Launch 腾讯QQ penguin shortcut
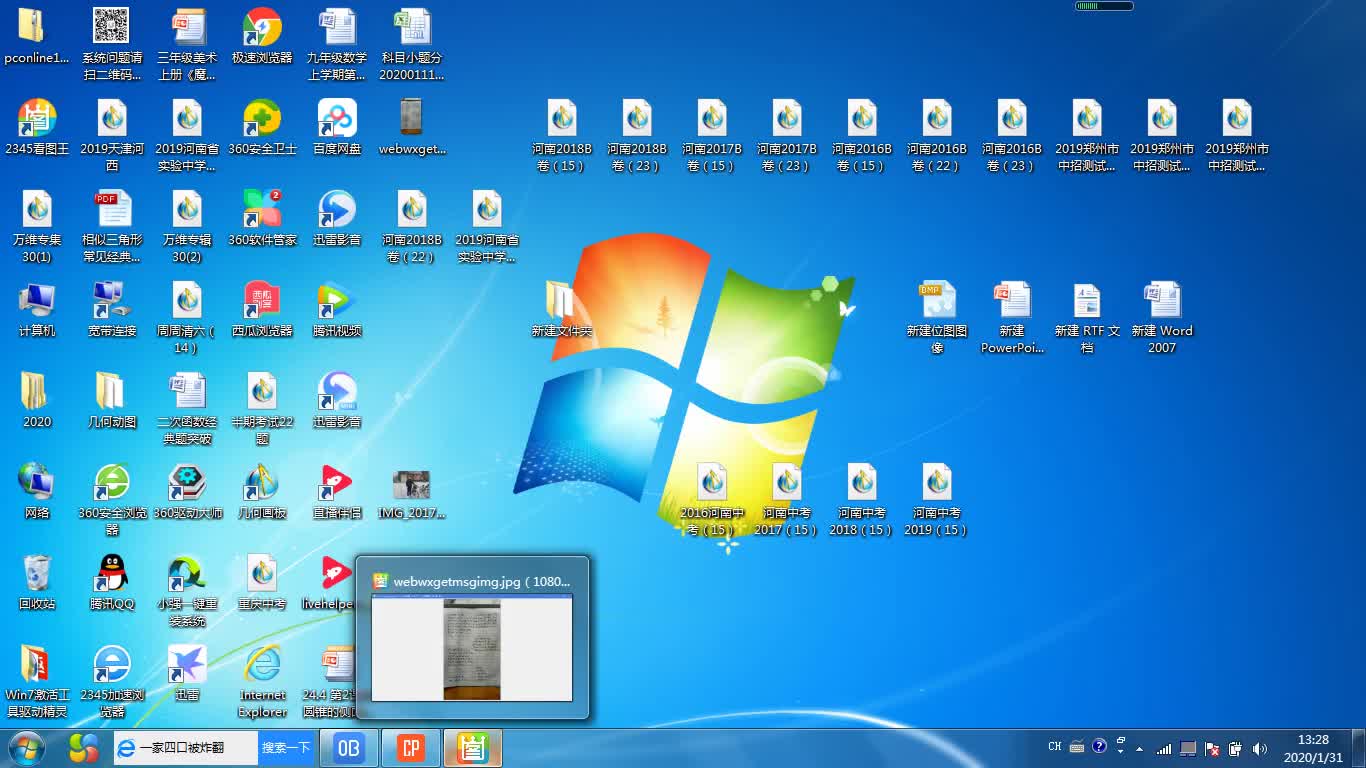This screenshot has width=1366, height=768. (112, 582)
